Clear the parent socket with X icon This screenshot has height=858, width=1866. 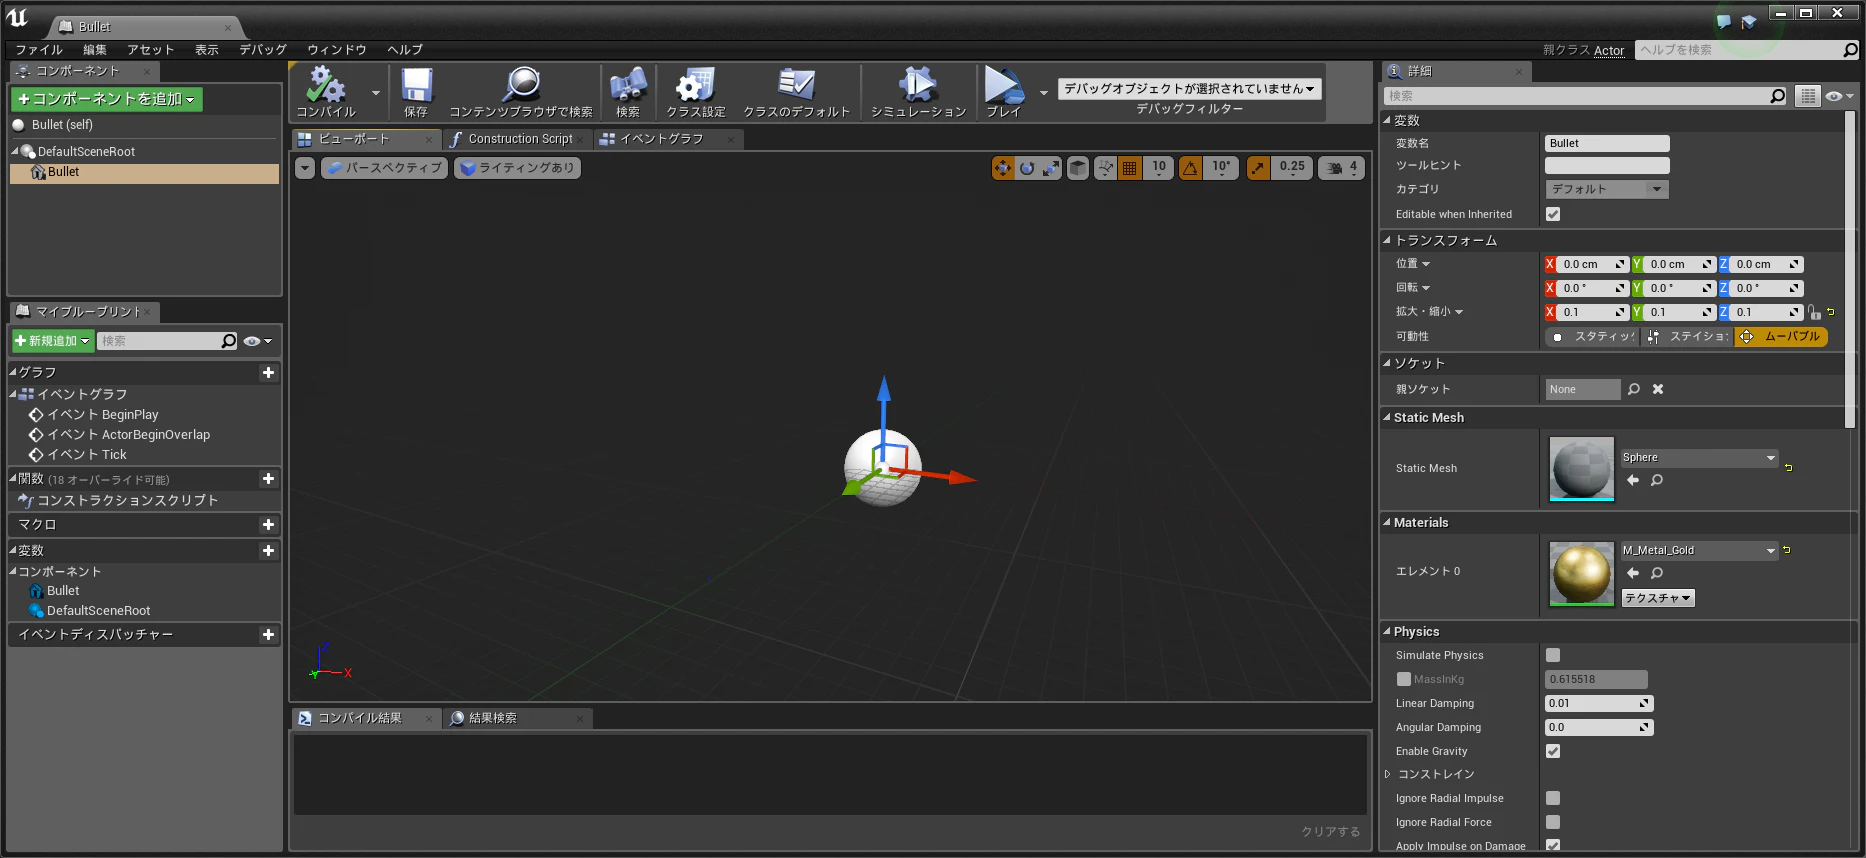coord(1658,389)
